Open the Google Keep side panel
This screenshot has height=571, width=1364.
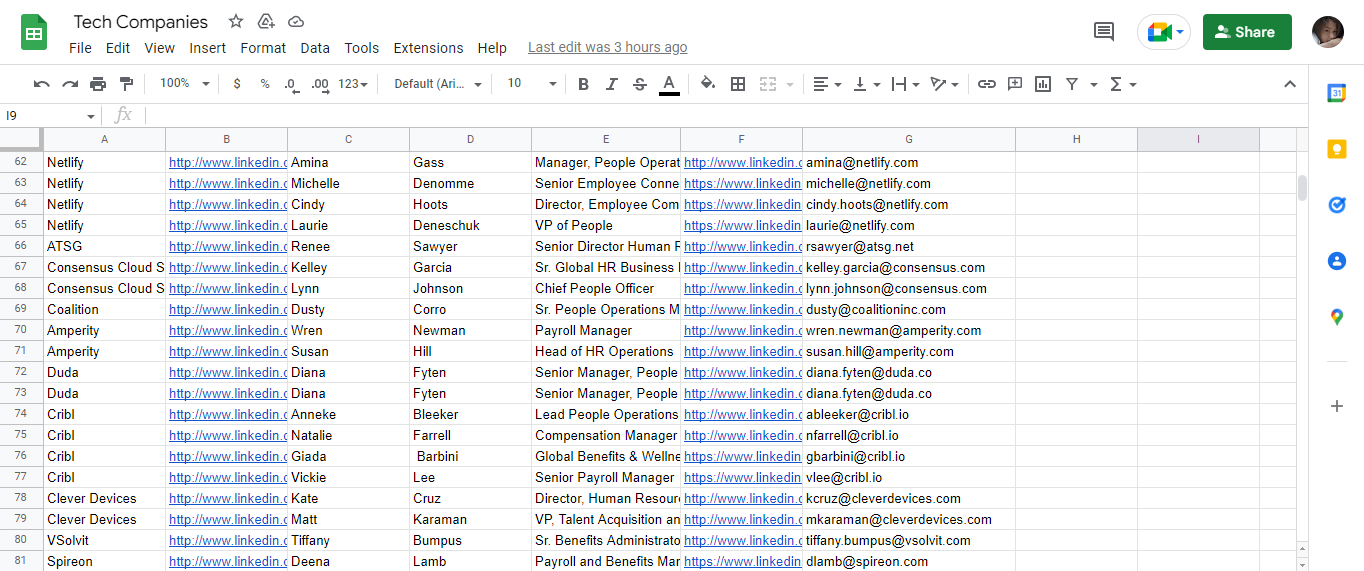tap(1336, 149)
